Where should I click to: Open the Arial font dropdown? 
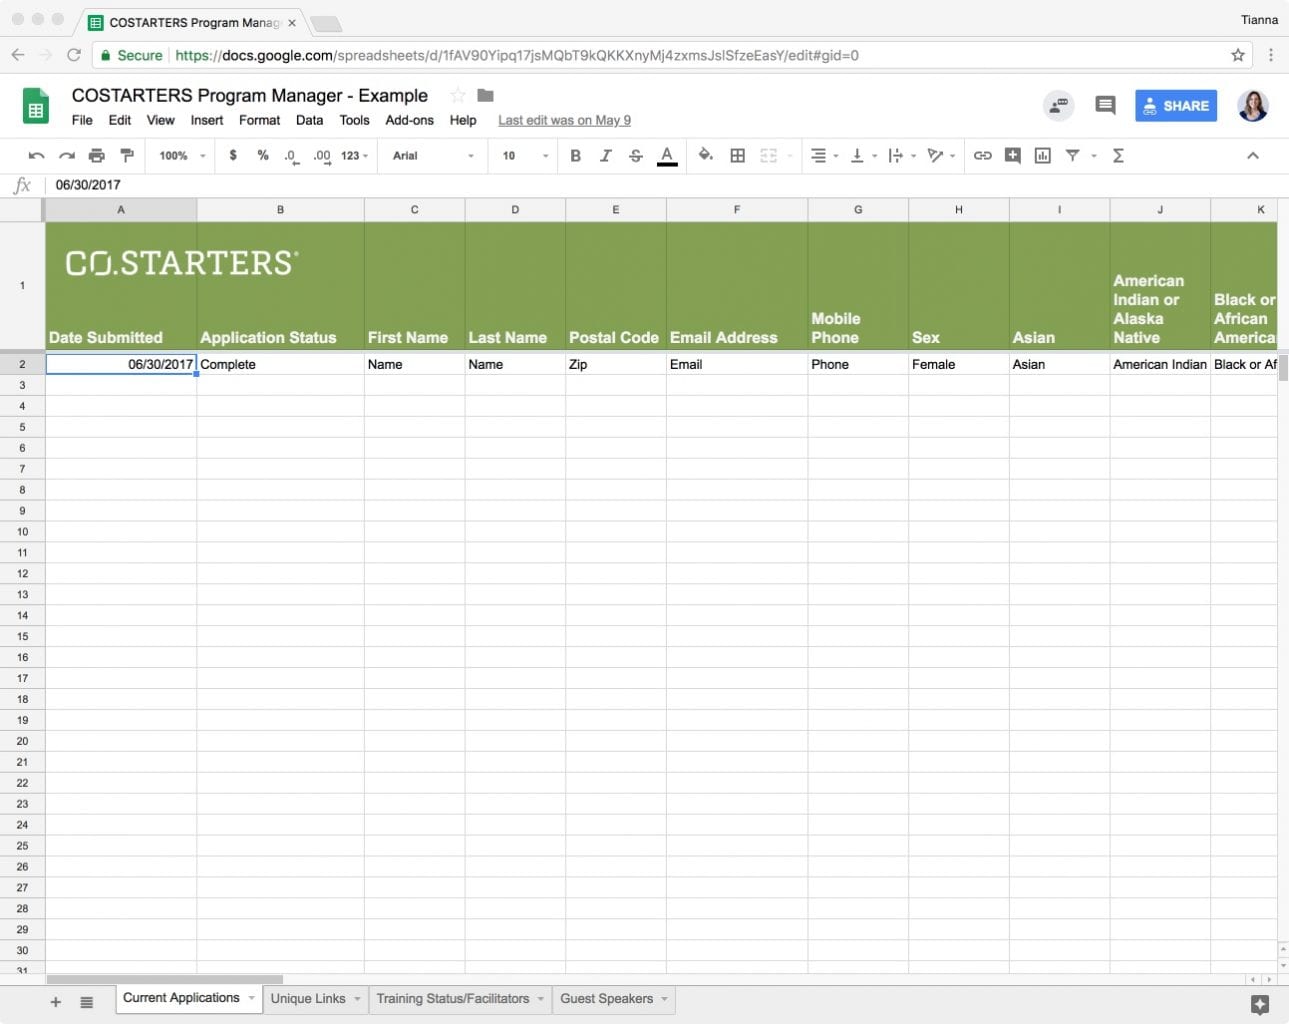(x=433, y=156)
